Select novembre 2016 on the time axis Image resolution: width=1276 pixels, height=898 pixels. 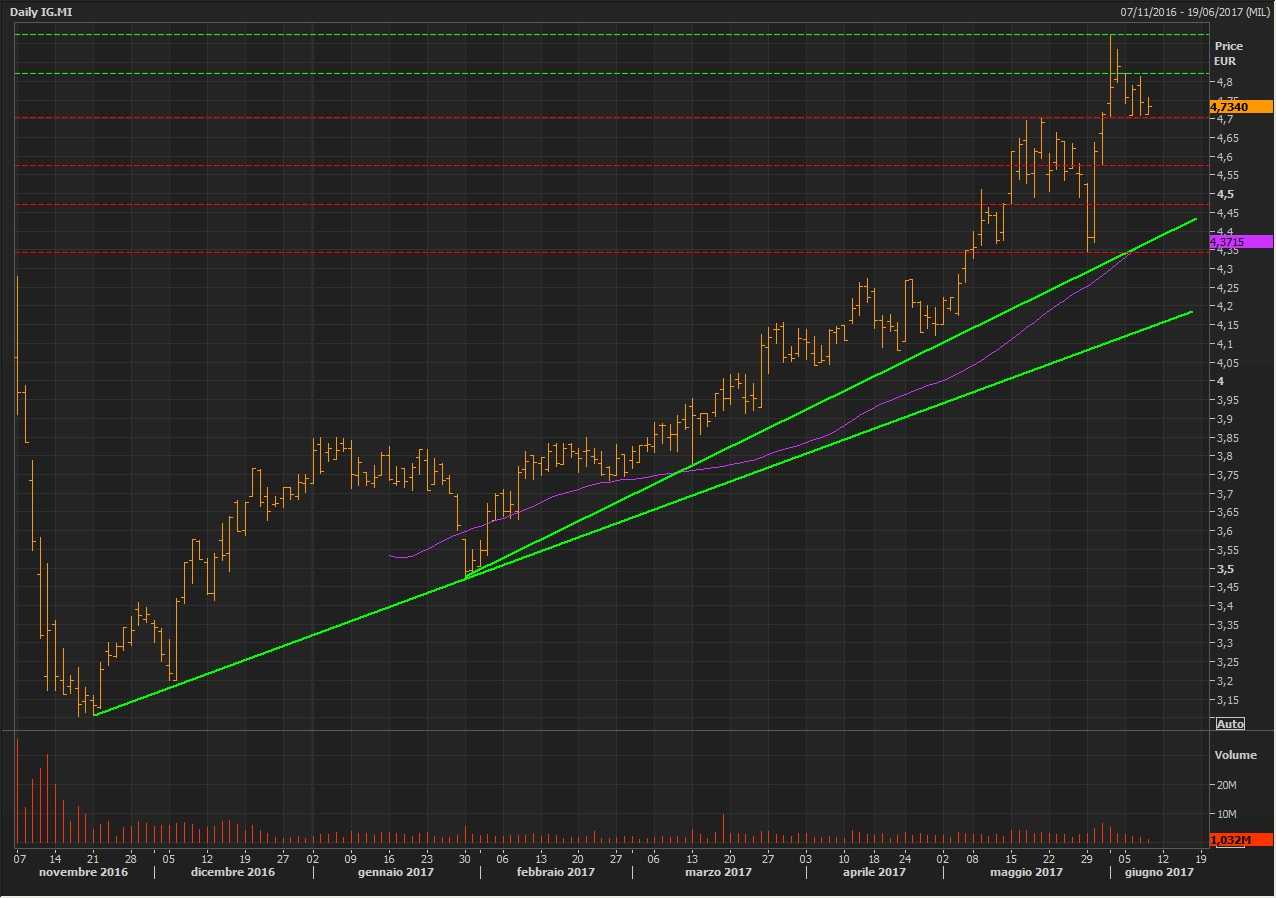tap(84, 873)
